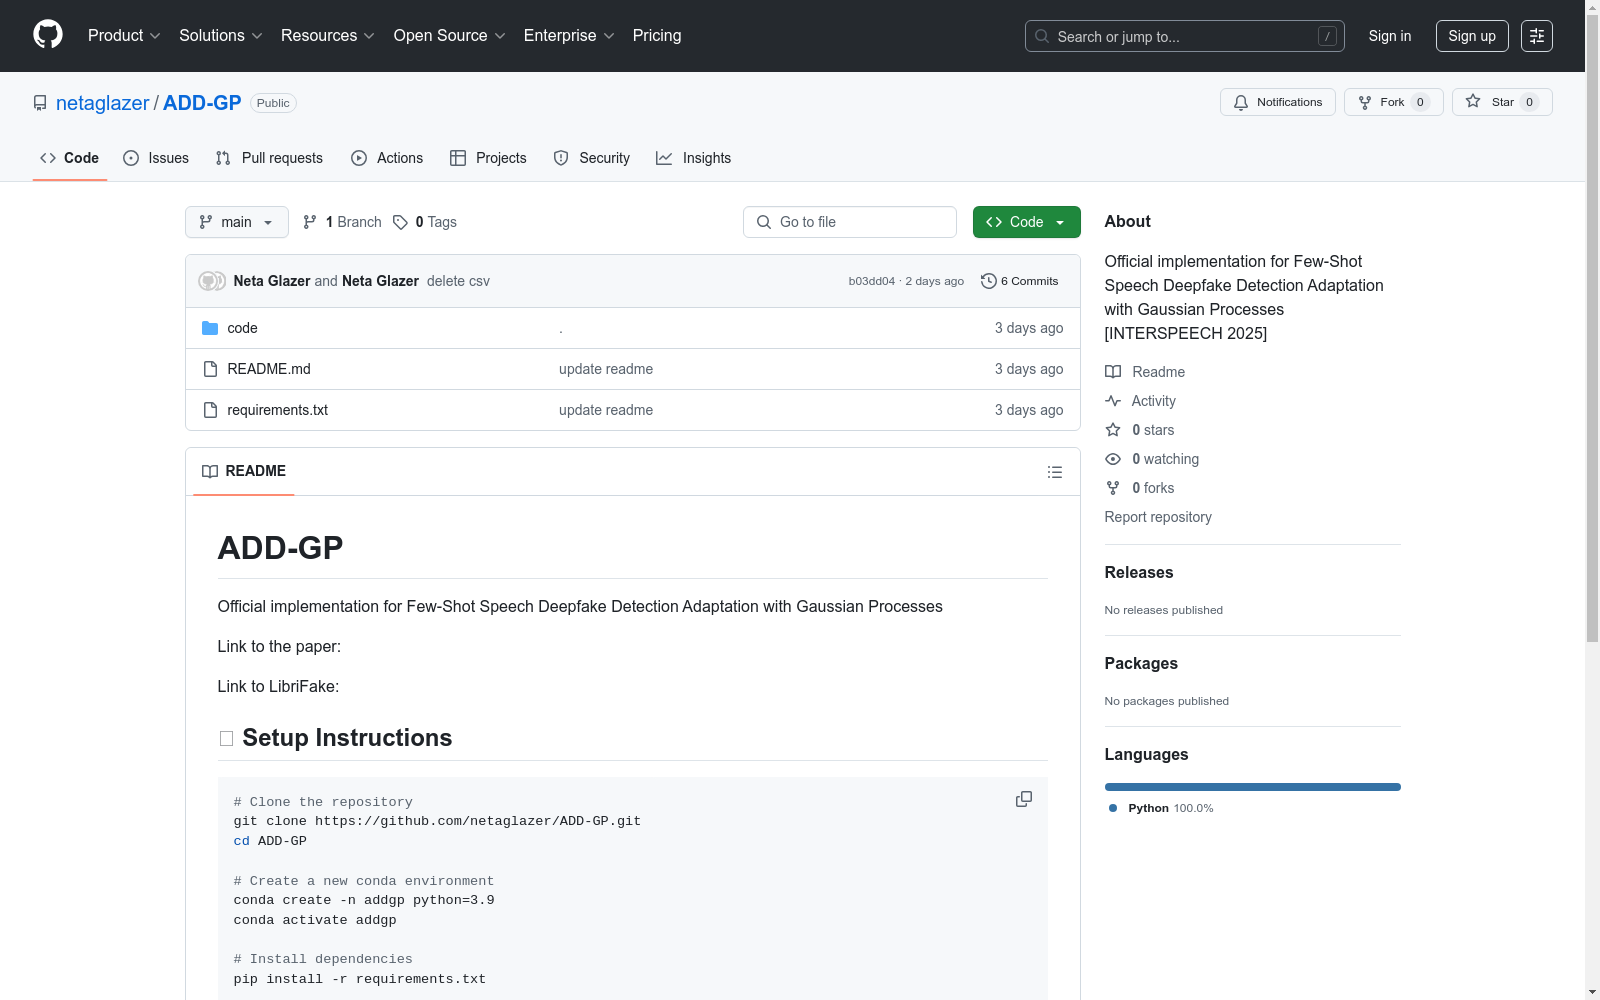Open the green Code clone dropdown
Screen dimensions: 1600x1000
point(1027,222)
